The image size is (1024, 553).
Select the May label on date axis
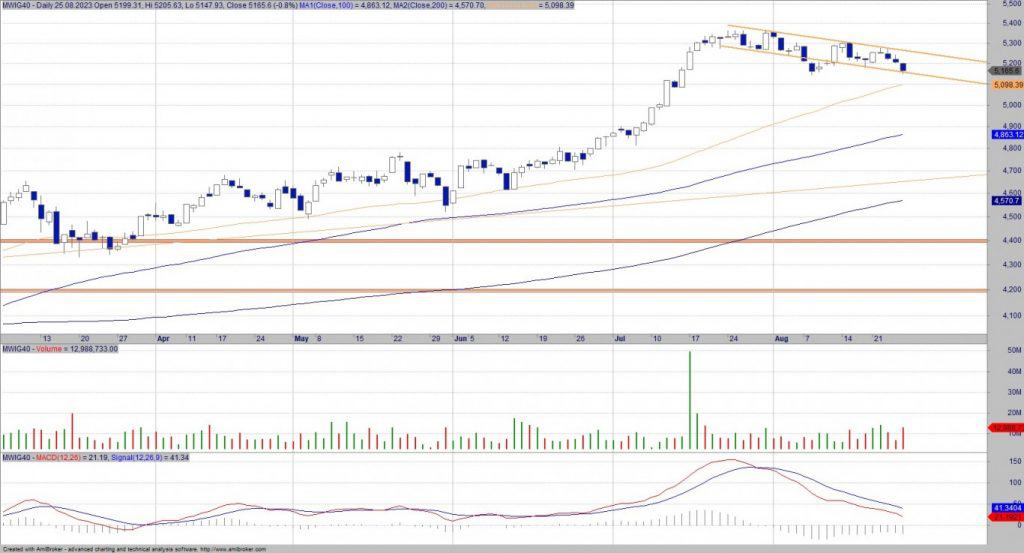[x=302, y=339]
